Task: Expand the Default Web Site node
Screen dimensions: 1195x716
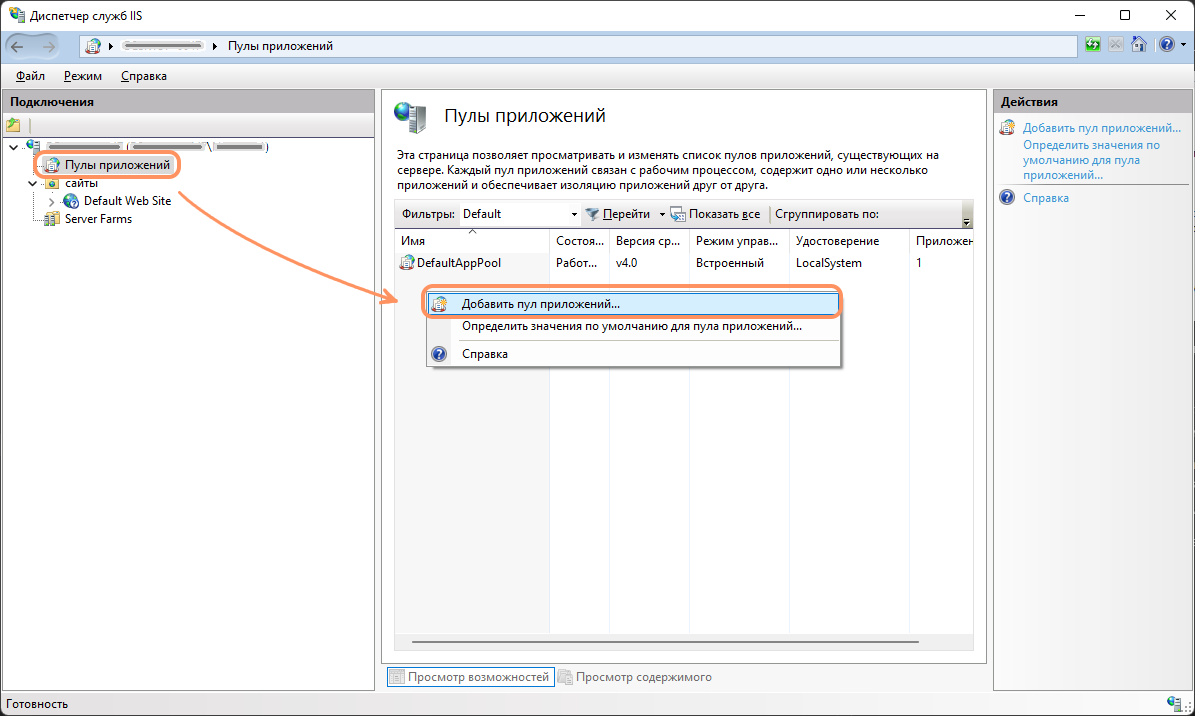Action: (51, 201)
